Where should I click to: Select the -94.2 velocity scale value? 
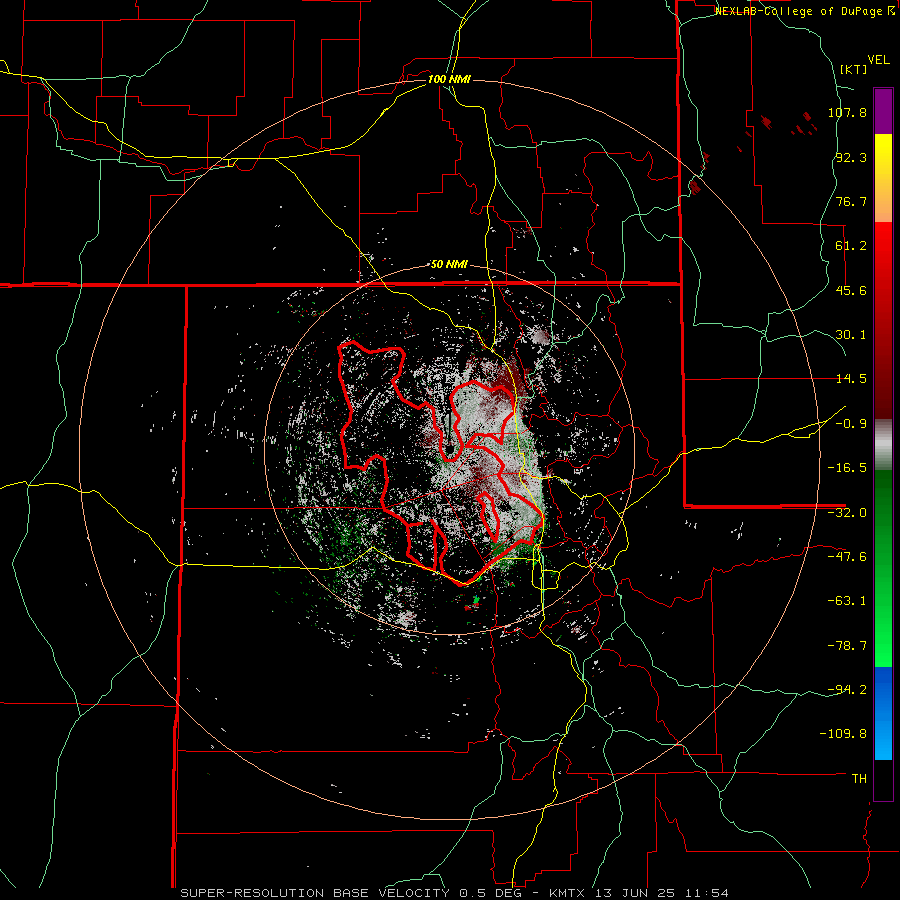[847, 689]
